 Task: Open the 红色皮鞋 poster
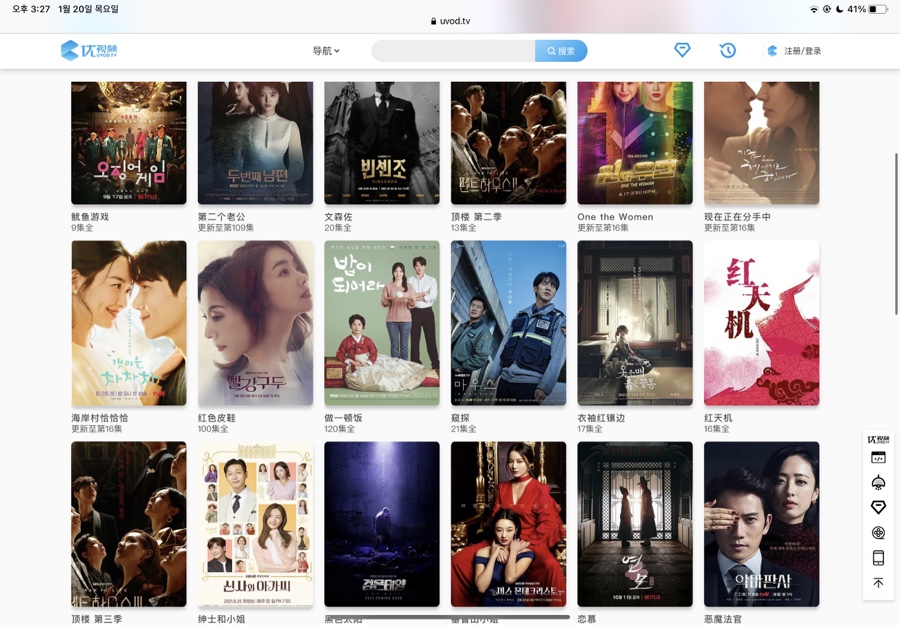(x=255, y=323)
